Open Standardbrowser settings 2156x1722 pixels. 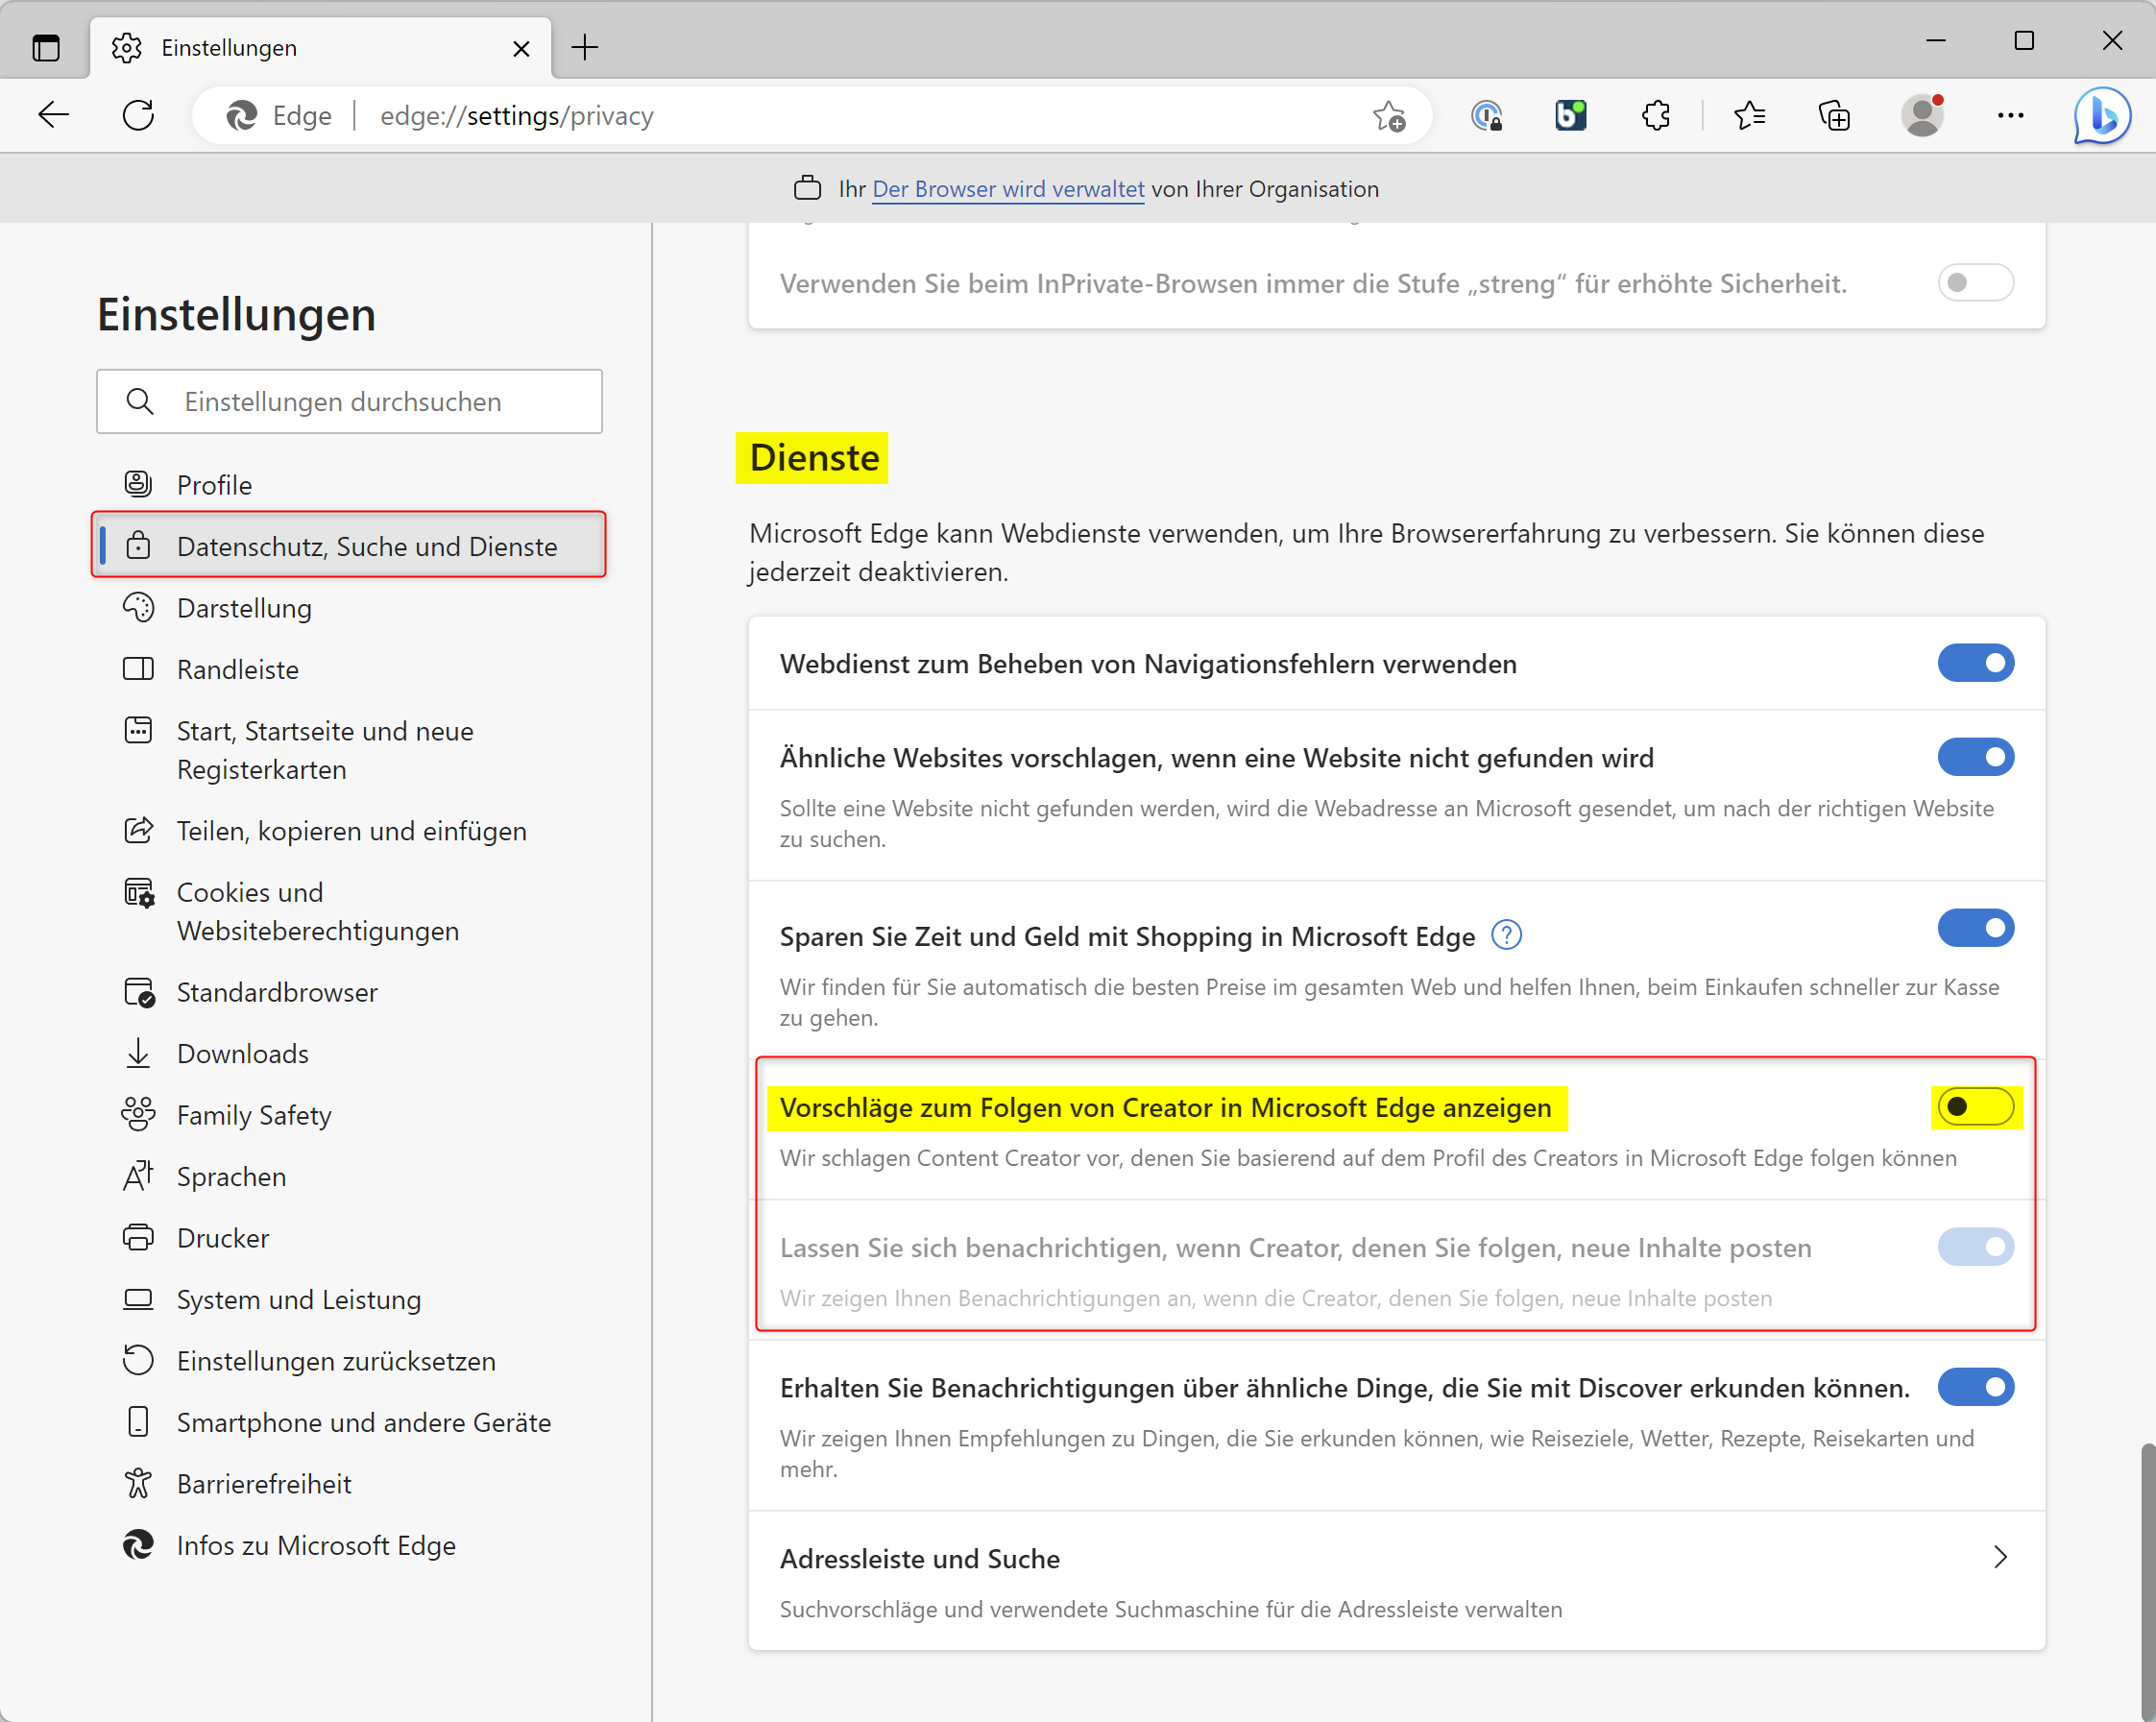pyautogui.click(x=349, y=992)
